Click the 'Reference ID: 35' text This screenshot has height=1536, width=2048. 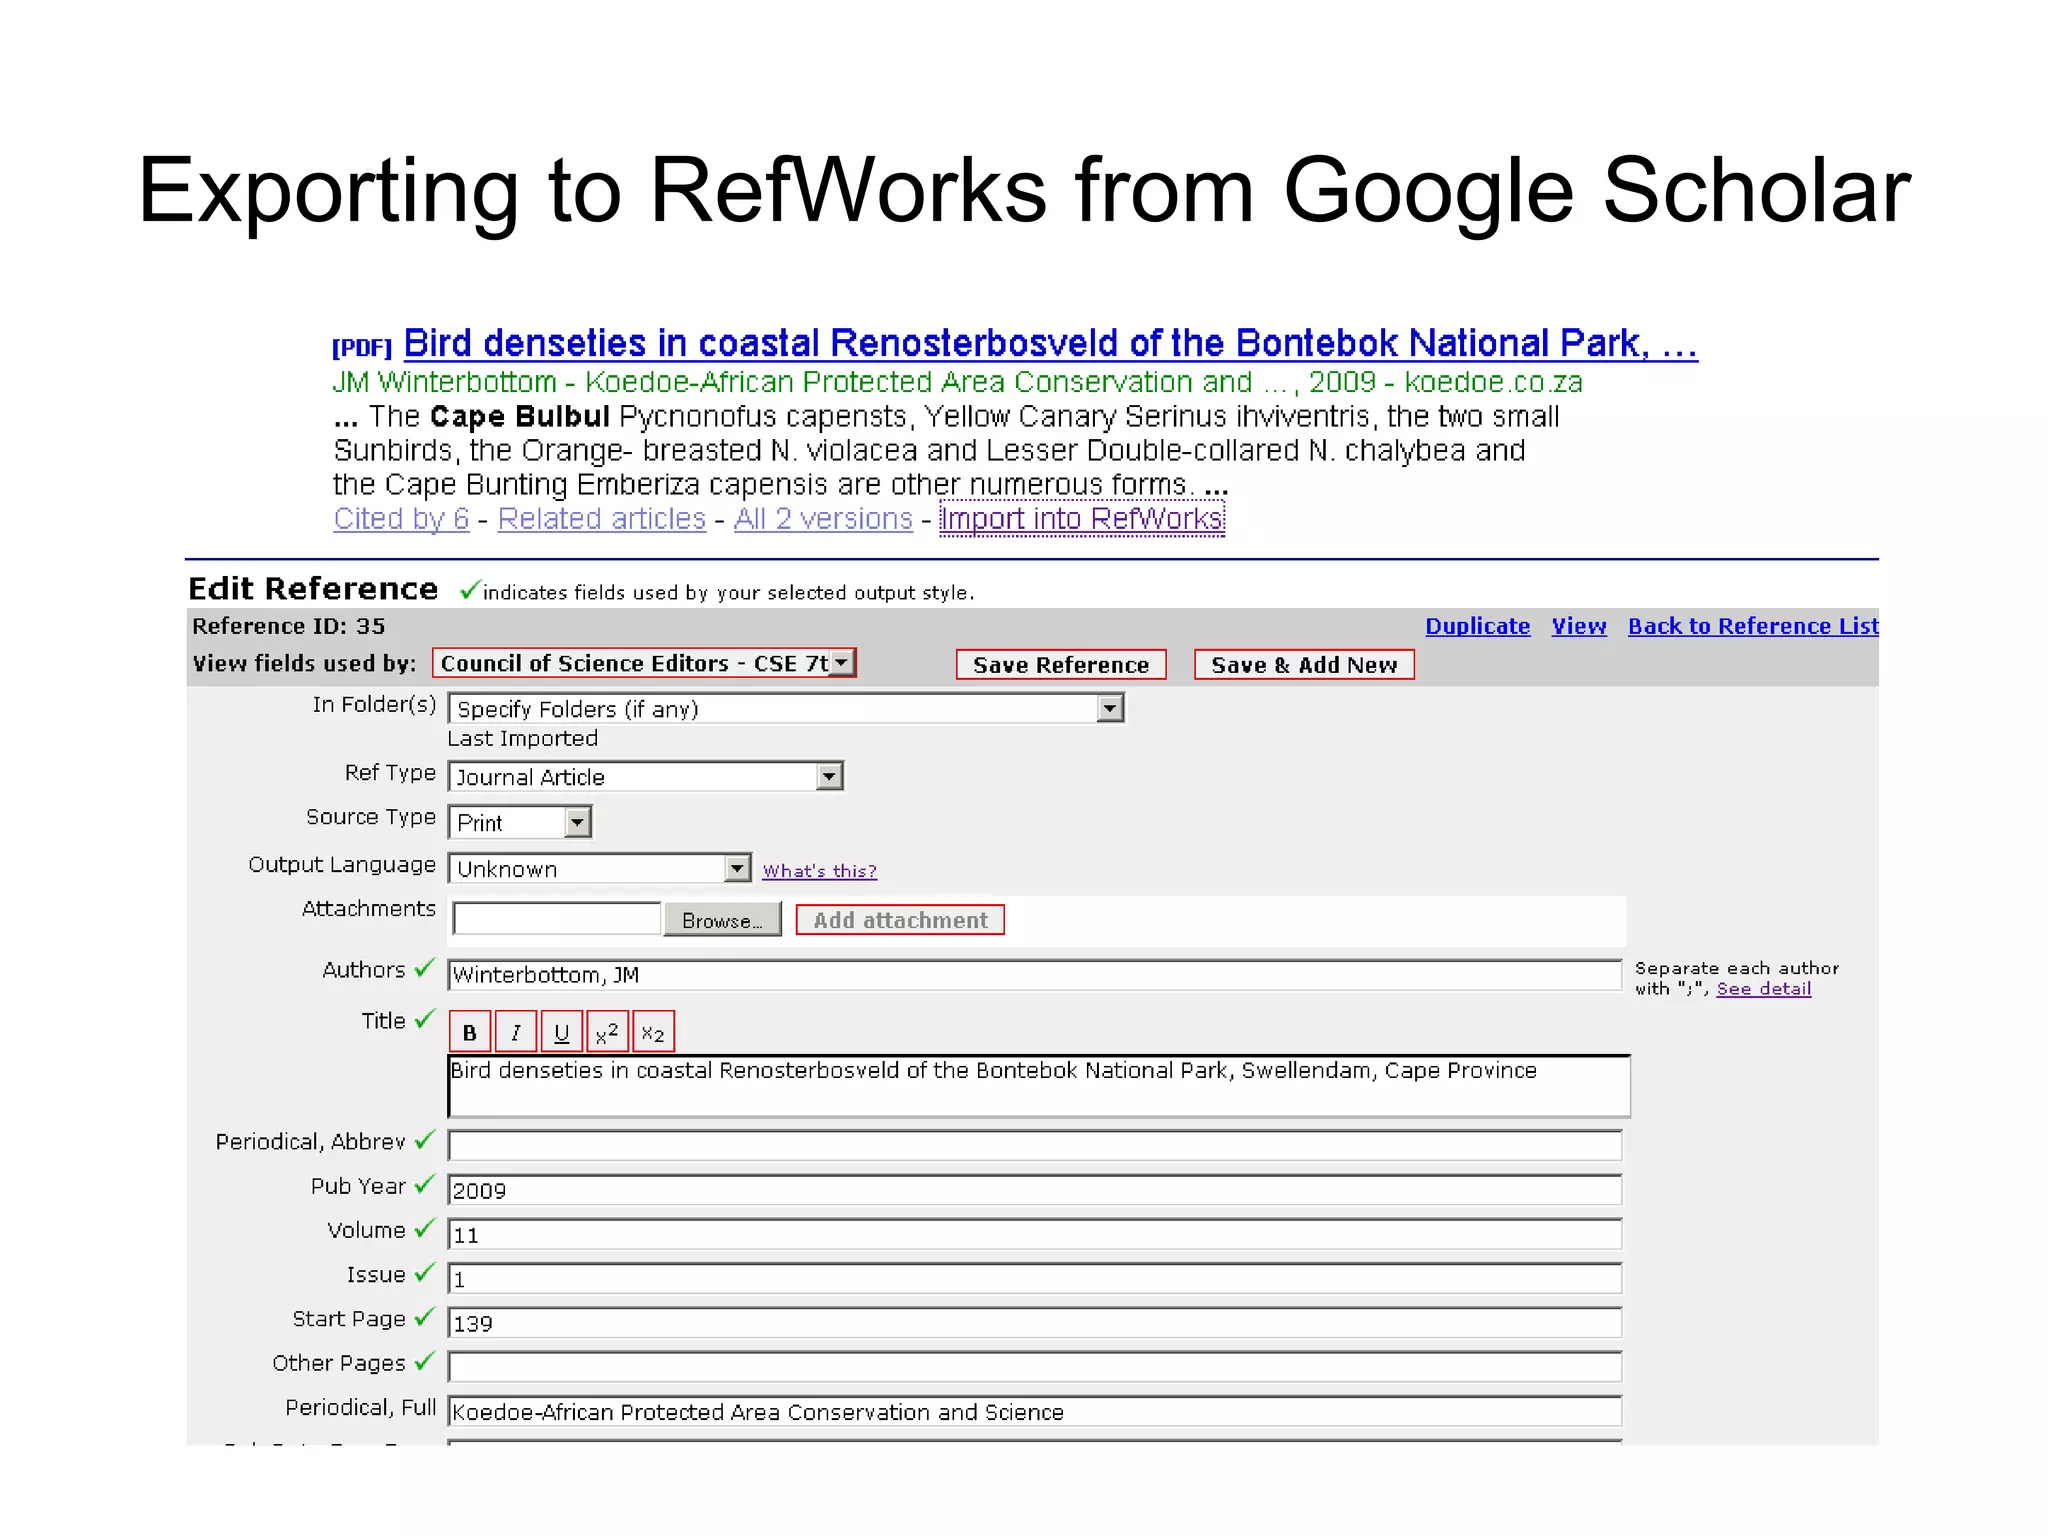pos(288,626)
